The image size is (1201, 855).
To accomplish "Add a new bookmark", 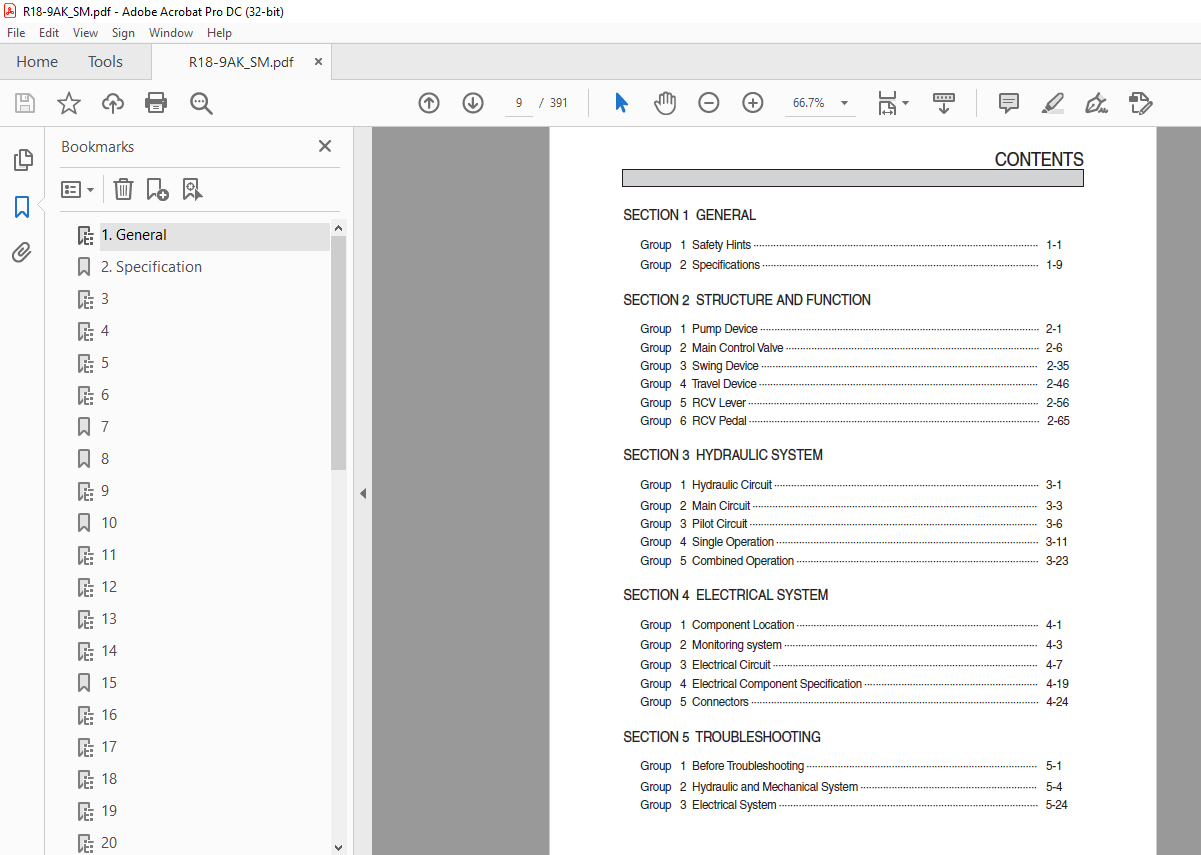I will pos(157,189).
